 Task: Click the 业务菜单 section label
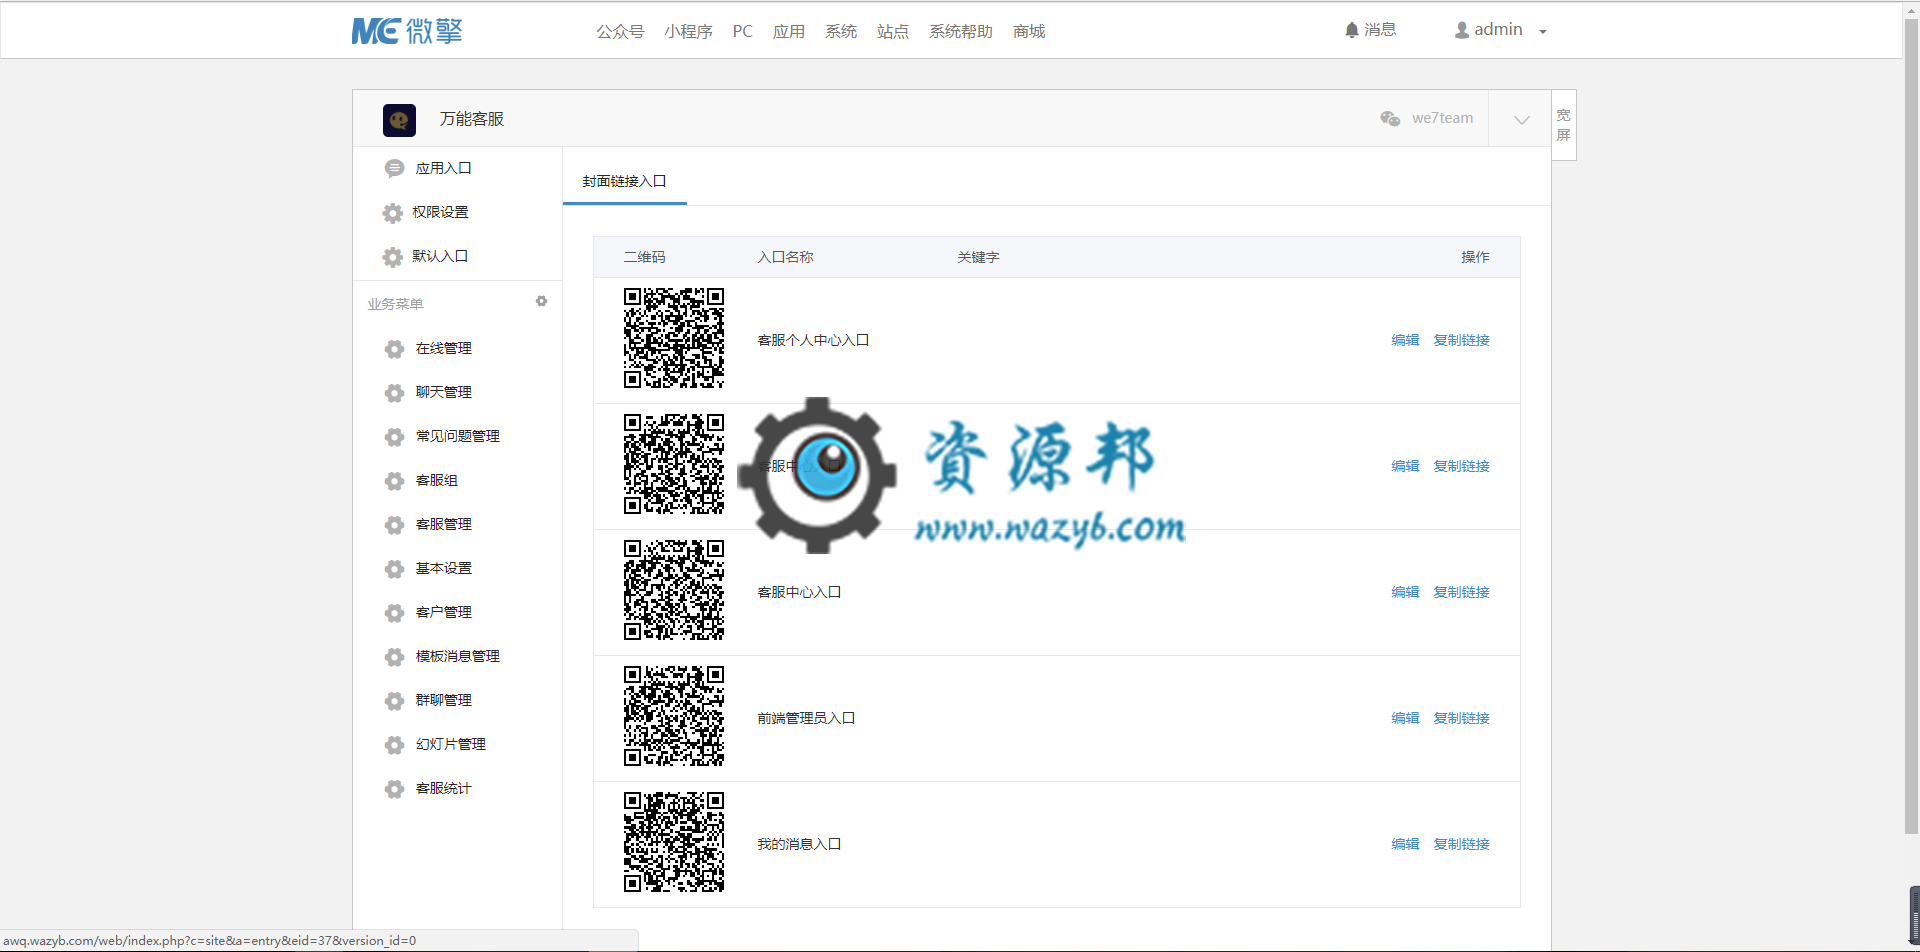click(x=395, y=304)
